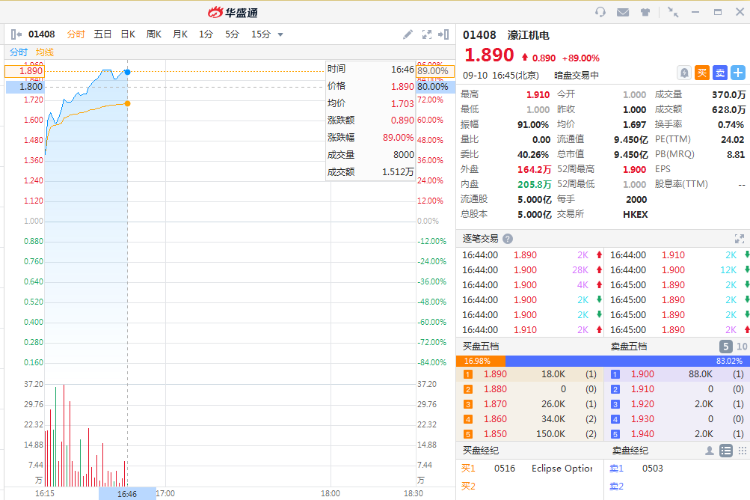Add stock to watchlist plus icon
Screen dimensions: 750x500
tap(738, 72)
